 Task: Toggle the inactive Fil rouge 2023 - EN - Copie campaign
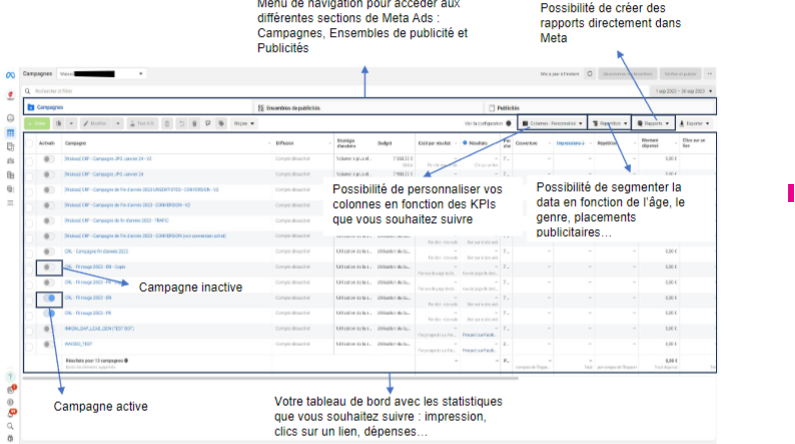pos(47,268)
